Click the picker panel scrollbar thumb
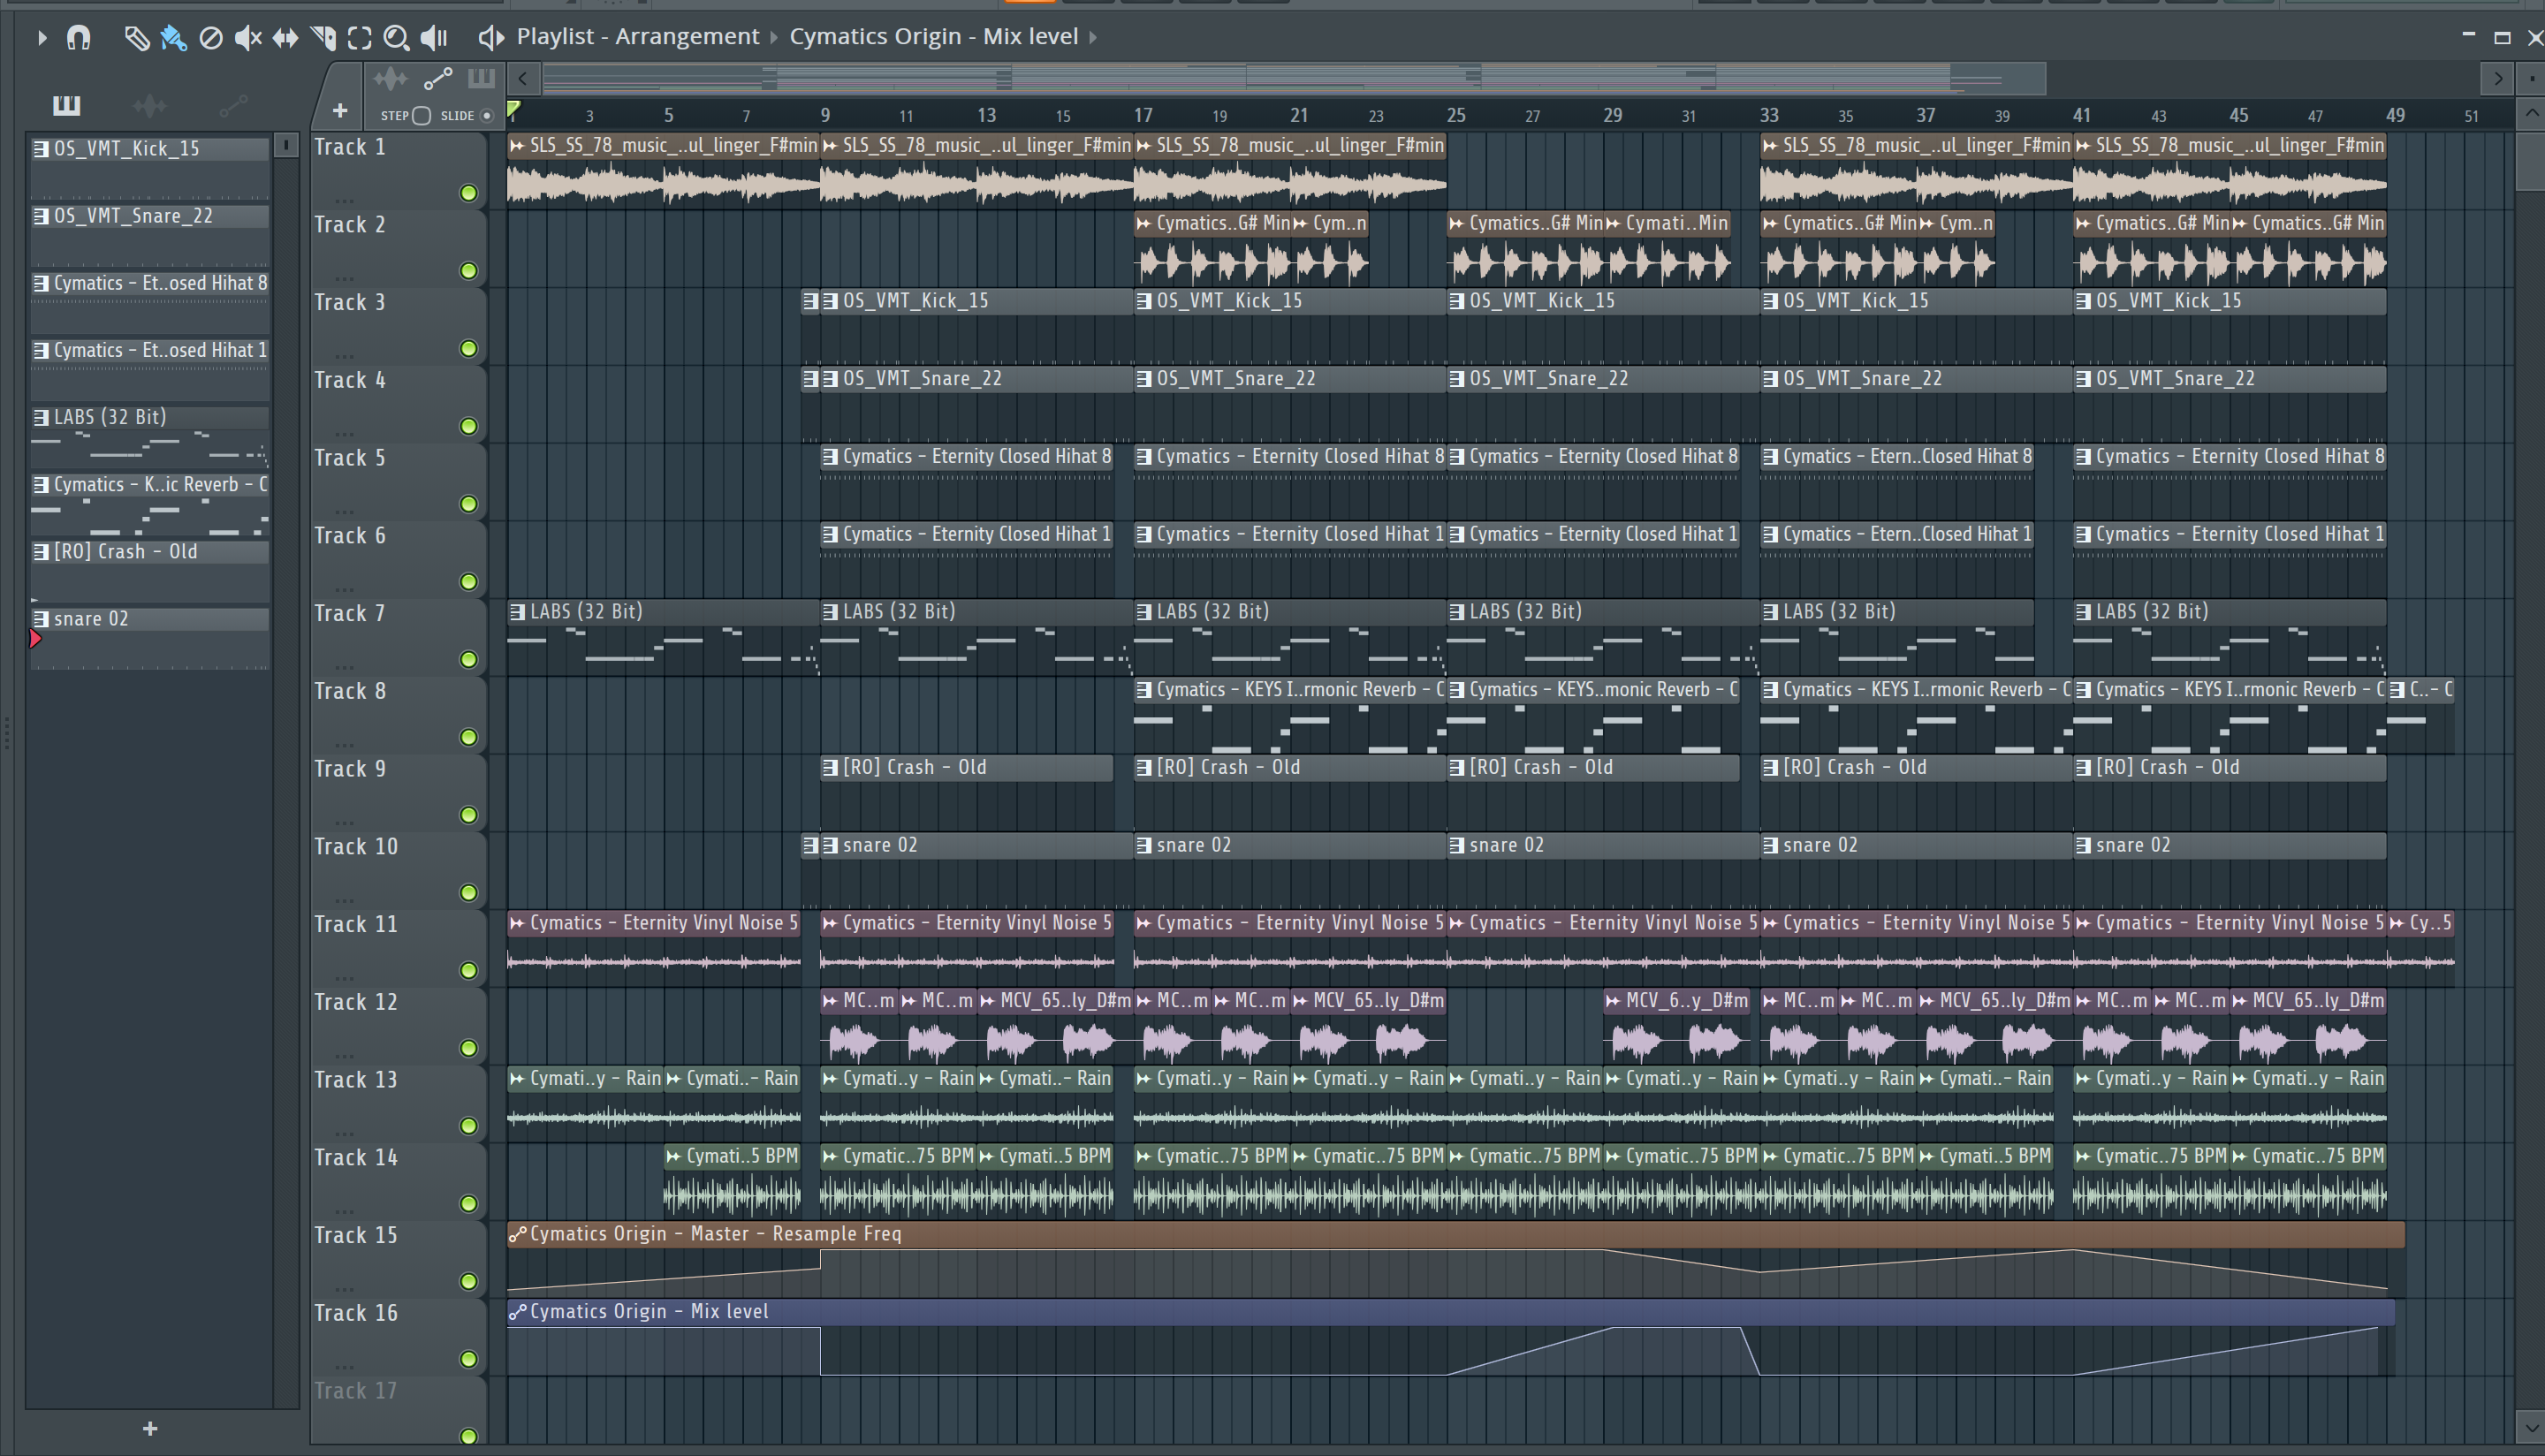The height and width of the screenshot is (1456, 2545). click(286, 146)
